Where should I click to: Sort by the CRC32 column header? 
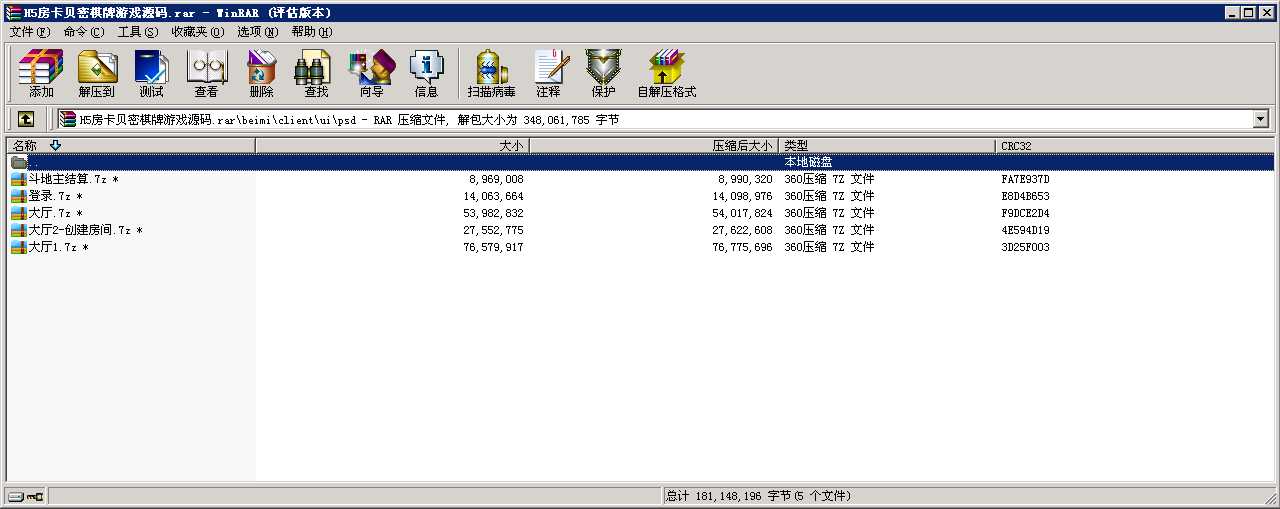tap(1135, 146)
